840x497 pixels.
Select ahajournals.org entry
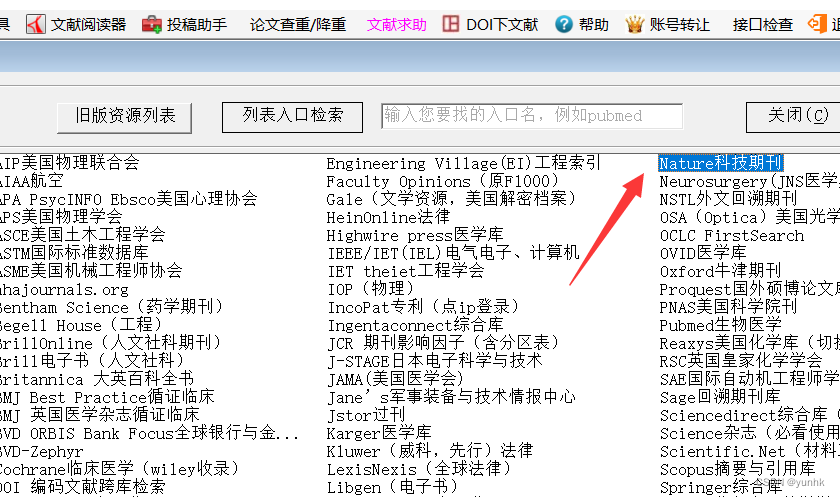[x=64, y=289]
